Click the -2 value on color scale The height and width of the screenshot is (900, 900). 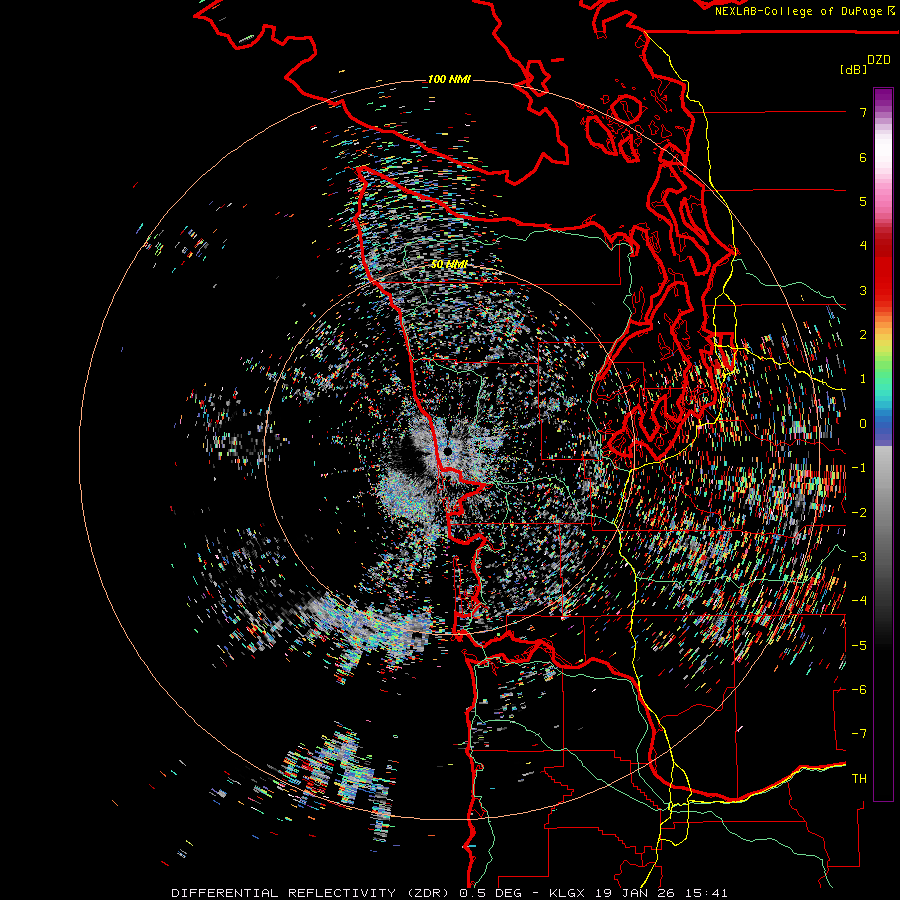859,513
